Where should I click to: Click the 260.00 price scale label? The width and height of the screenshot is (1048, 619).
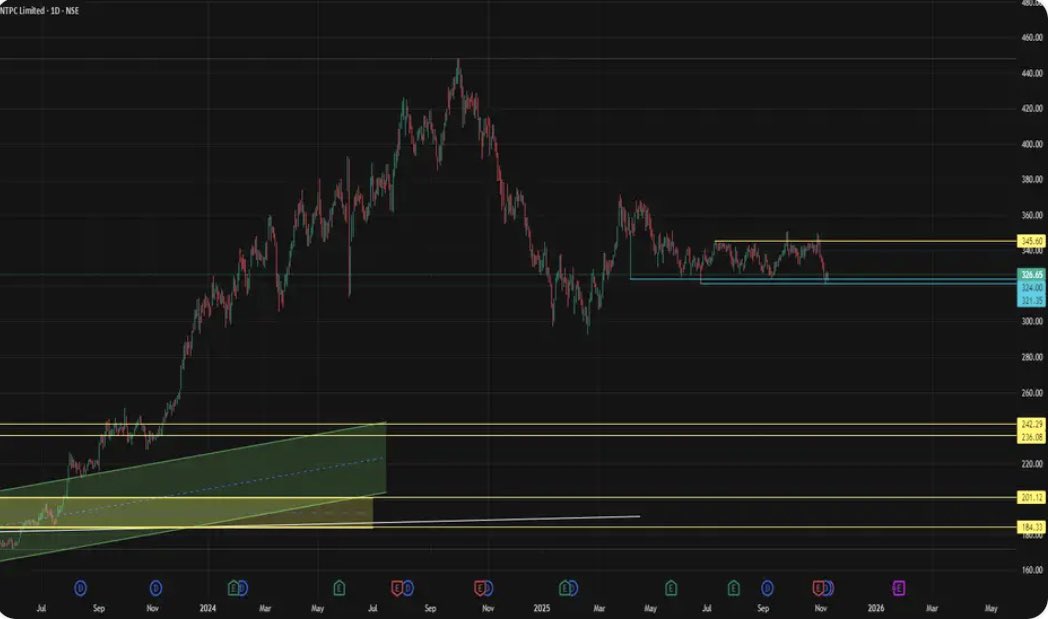pyautogui.click(x=1032, y=393)
